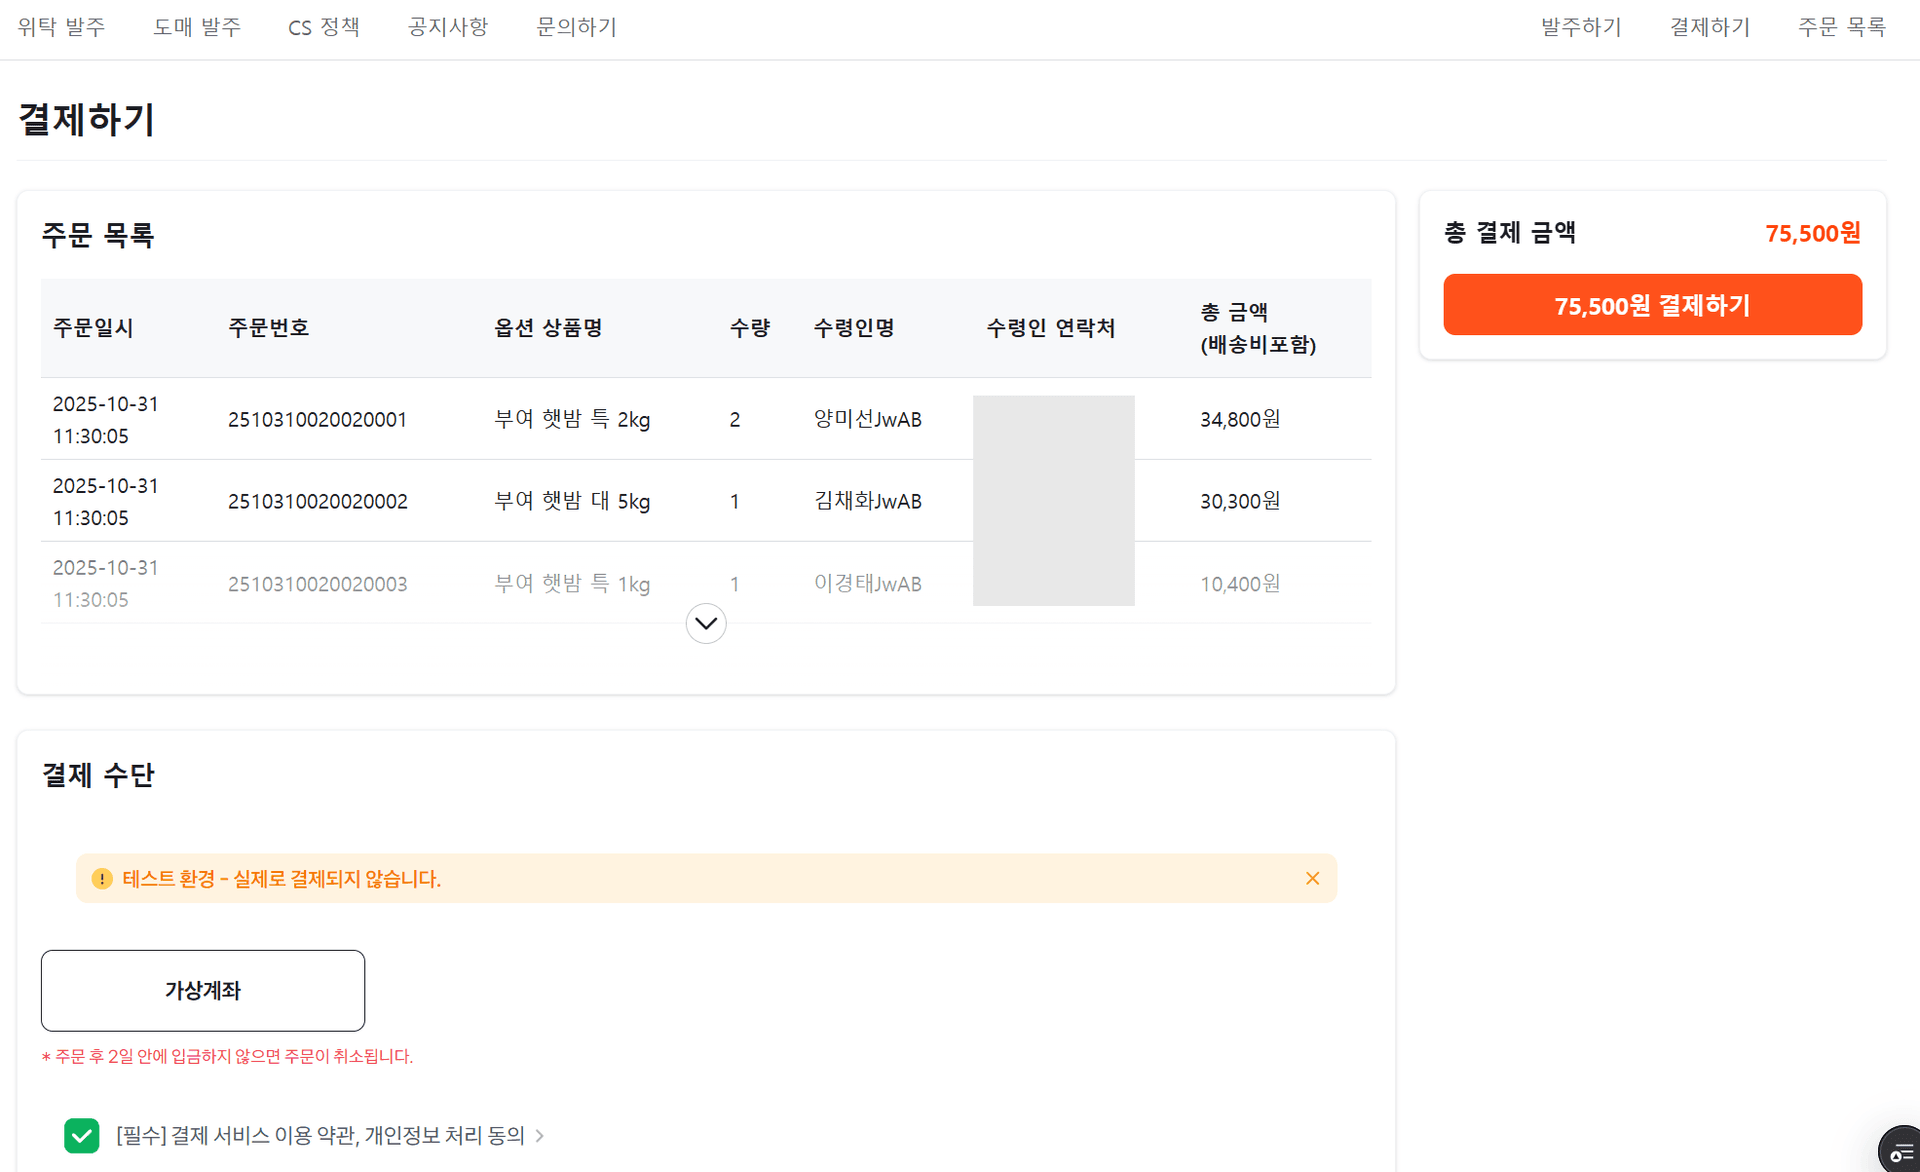Close the test environment warning banner
This screenshot has height=1172, width=1920.
pos(1312,878)
